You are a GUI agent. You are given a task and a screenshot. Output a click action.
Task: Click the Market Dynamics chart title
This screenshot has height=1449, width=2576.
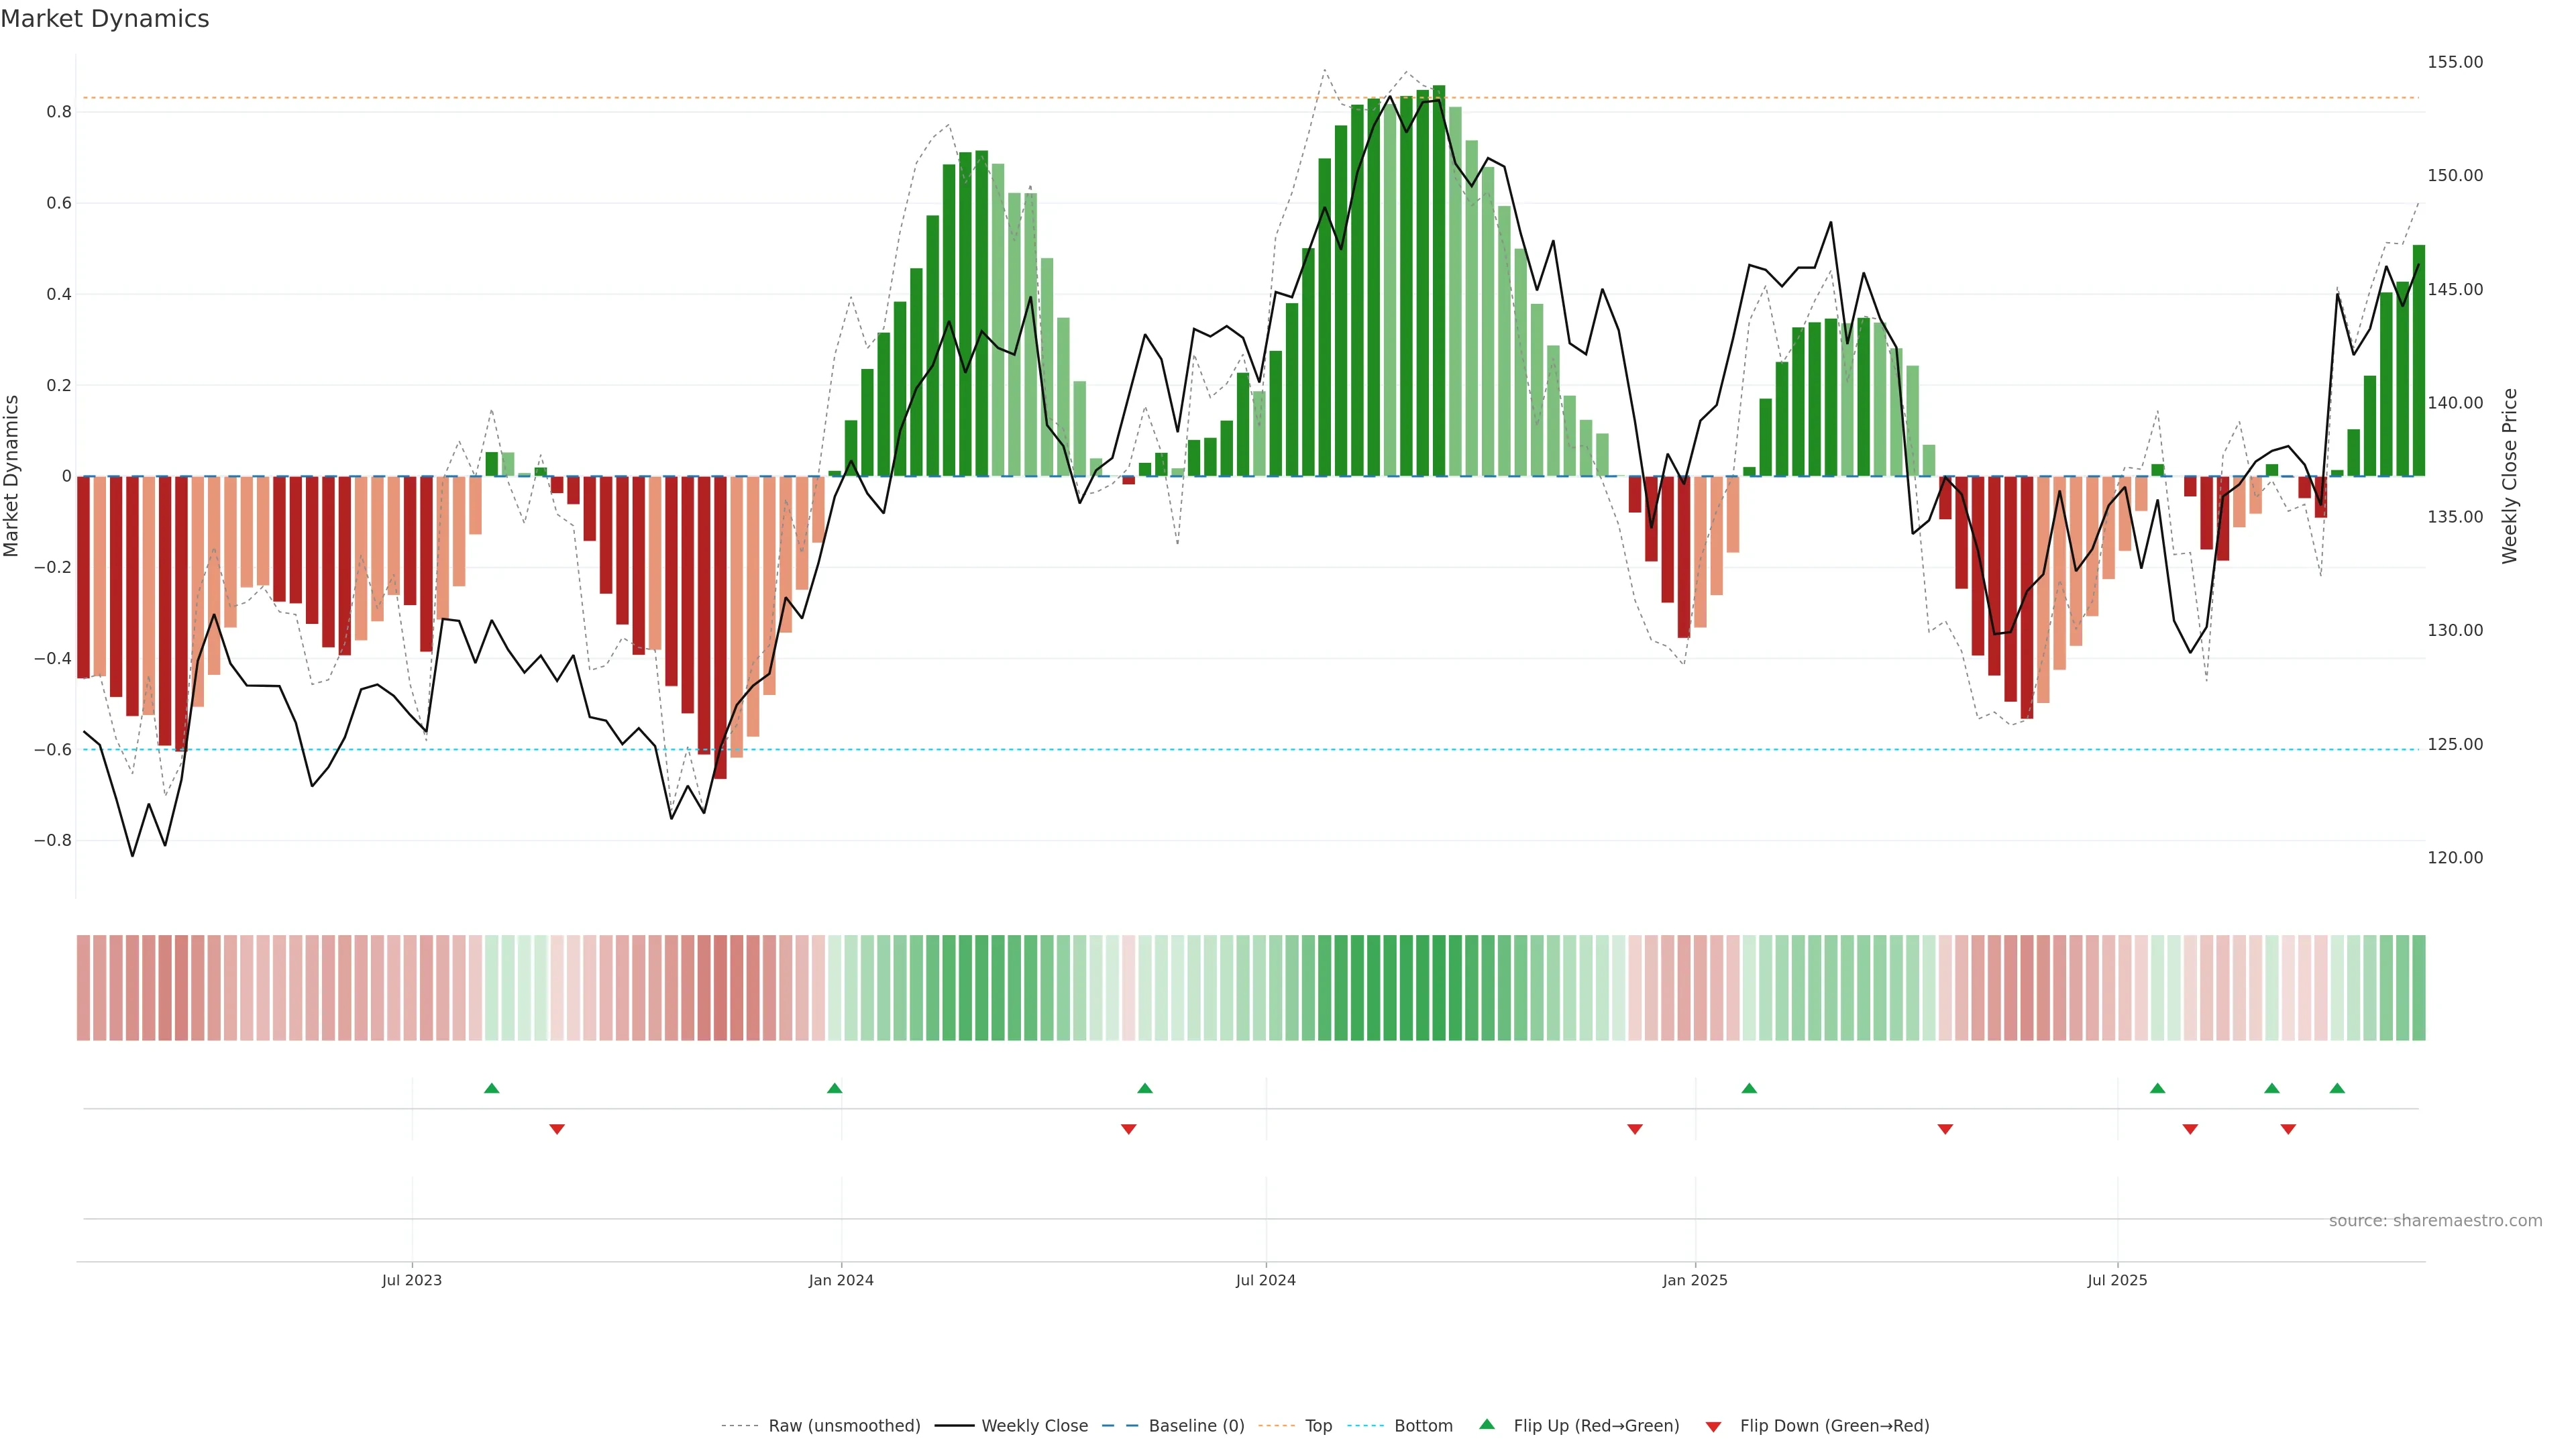coord(105,19)
